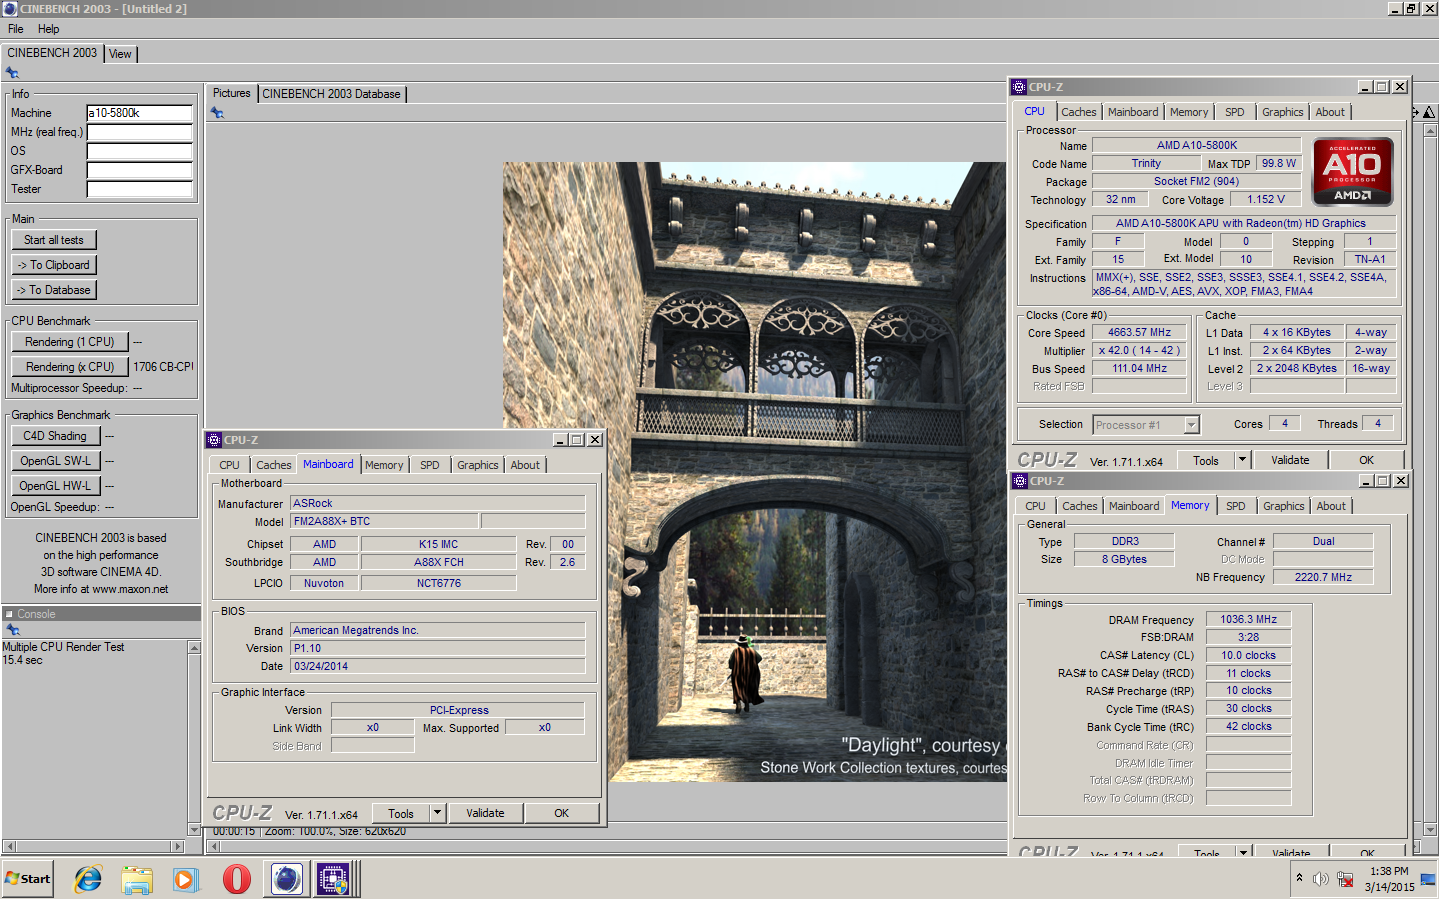
Task: Open Tools dropdown arrow in CPU-Z Memory window
Action: coord(1243,853)
